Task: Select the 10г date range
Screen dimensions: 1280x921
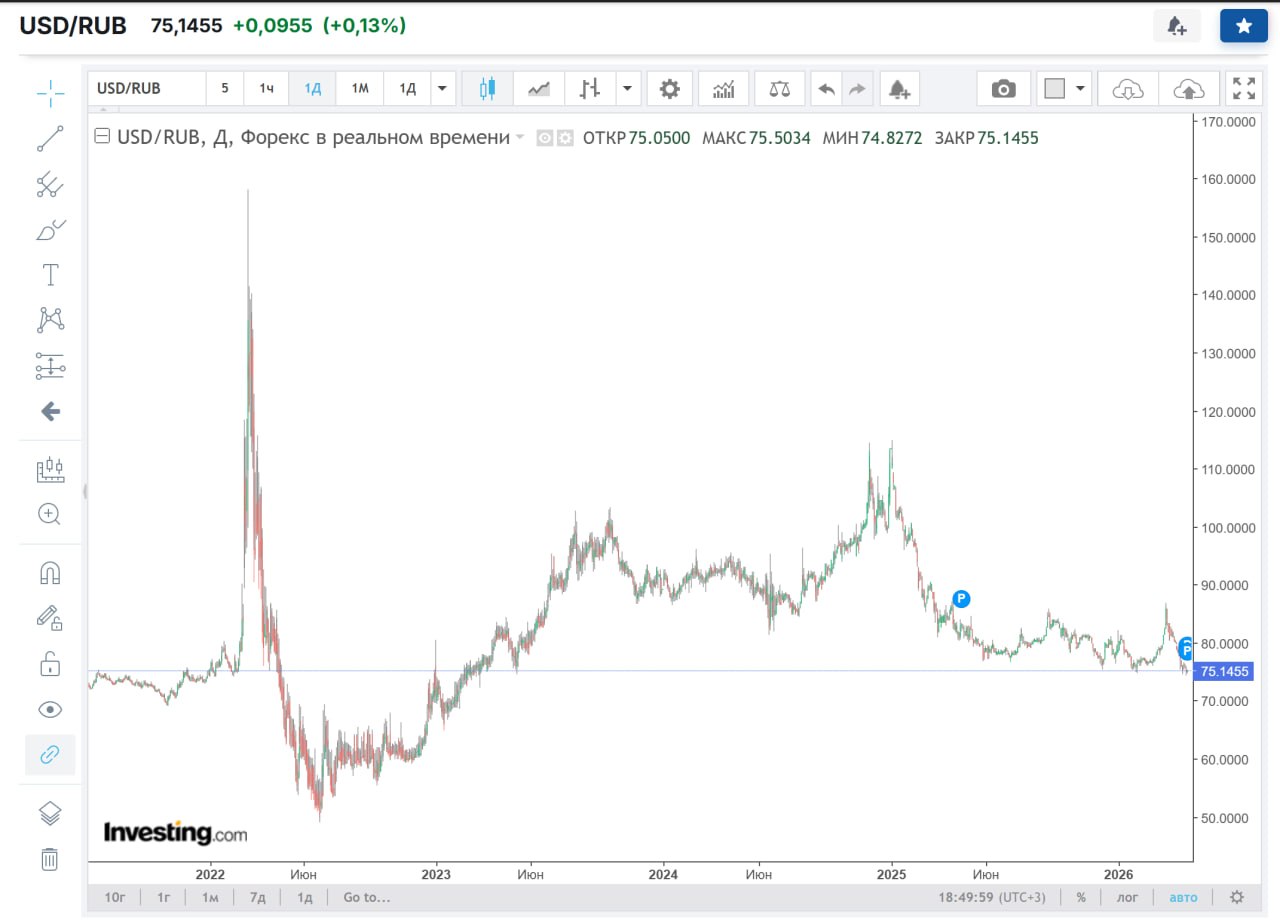Action: tap(115, 897)
